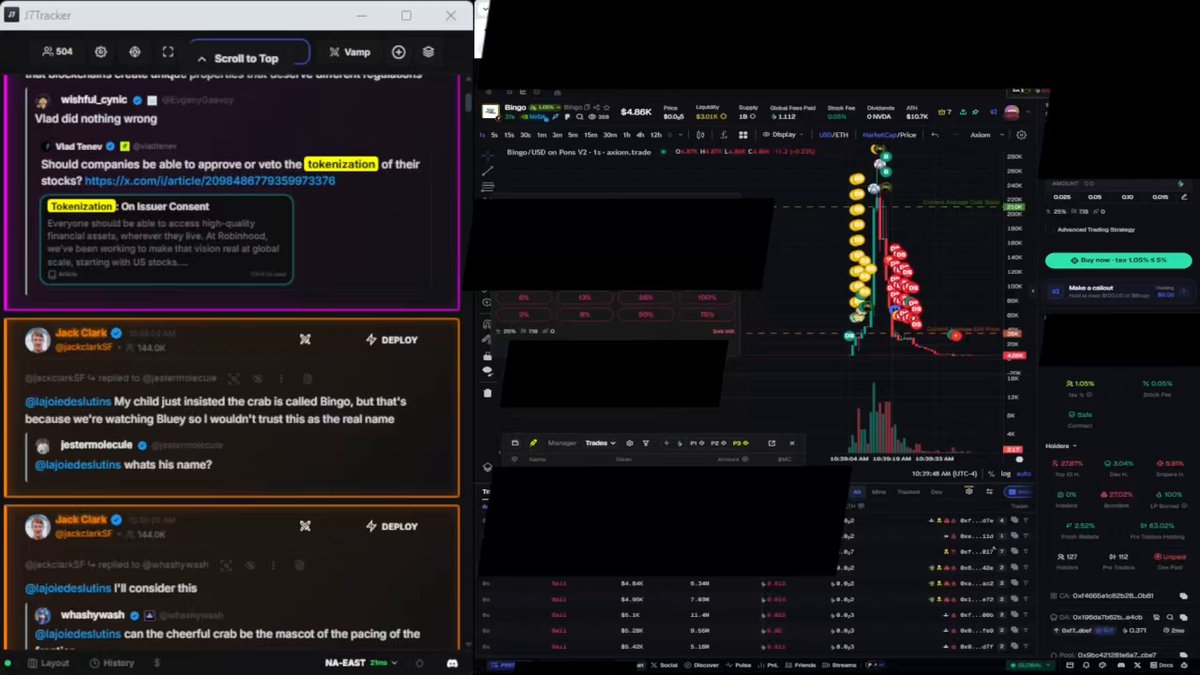The width and height of the screenshot is (1200, 675).
Task: Click the plus circle icon beside Vamp
Action: tap(398, 52)
